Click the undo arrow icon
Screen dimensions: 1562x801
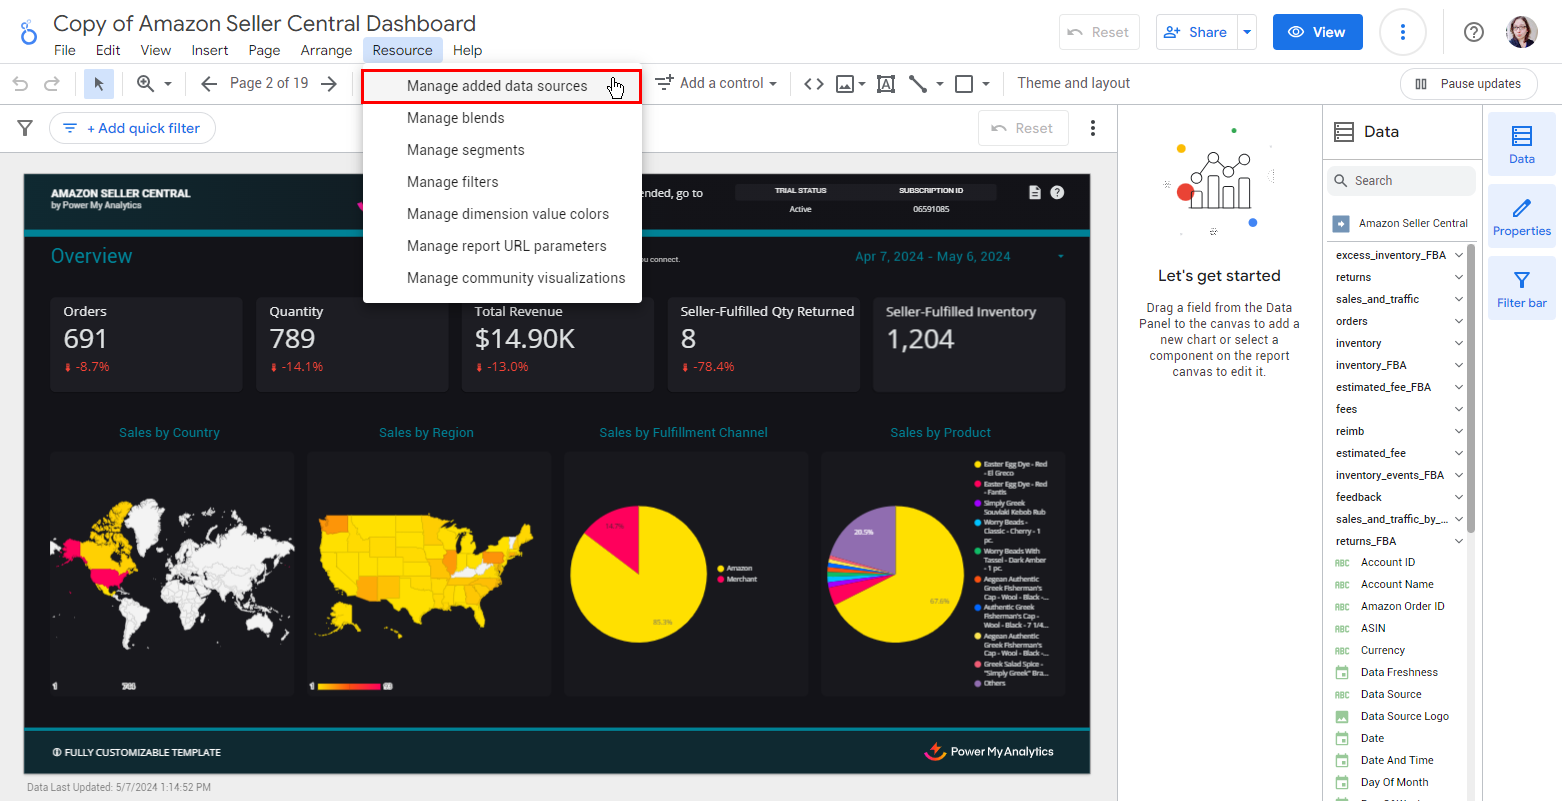[x=20, y=84]
